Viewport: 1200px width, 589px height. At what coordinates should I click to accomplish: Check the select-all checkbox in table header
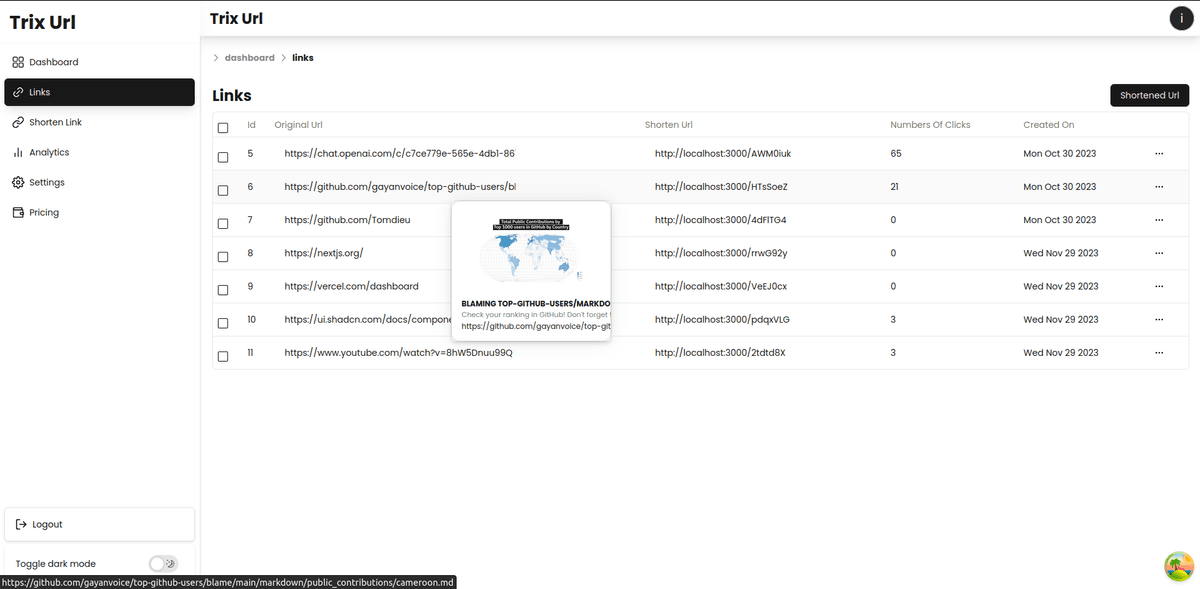[223, 127]
